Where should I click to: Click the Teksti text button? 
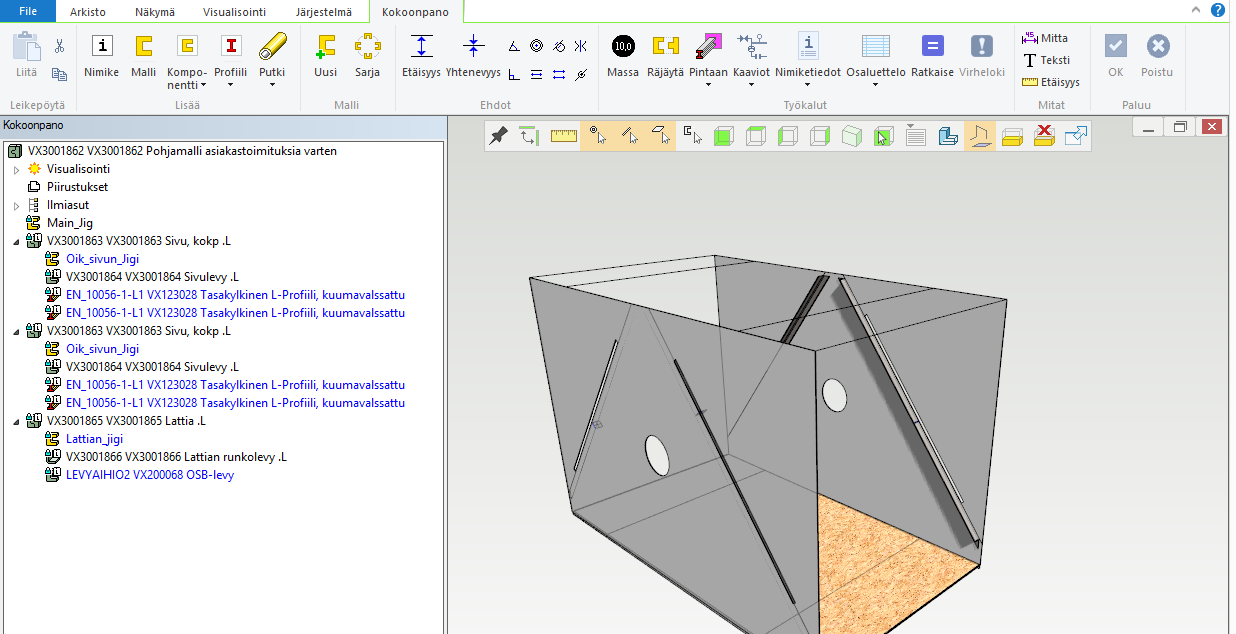pos(1045,60)
